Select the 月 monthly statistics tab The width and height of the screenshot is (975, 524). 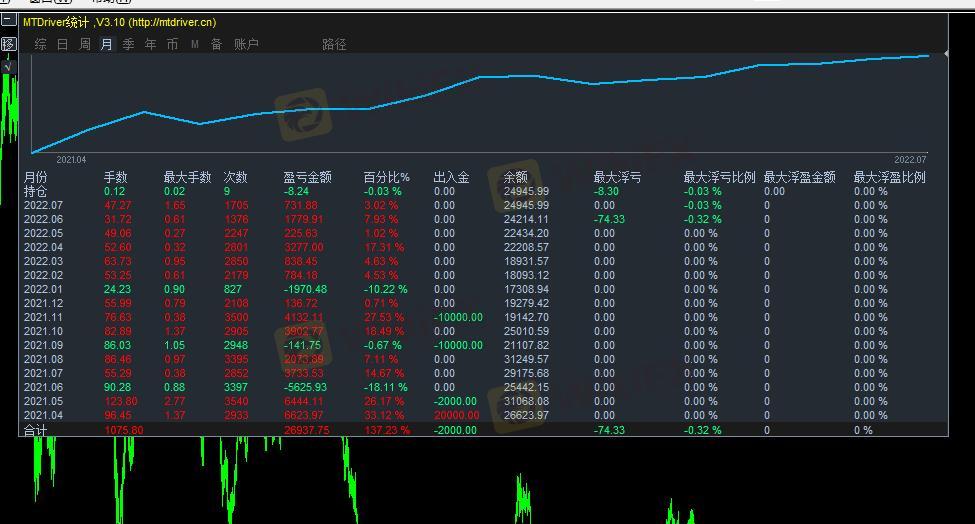[106, 44]
